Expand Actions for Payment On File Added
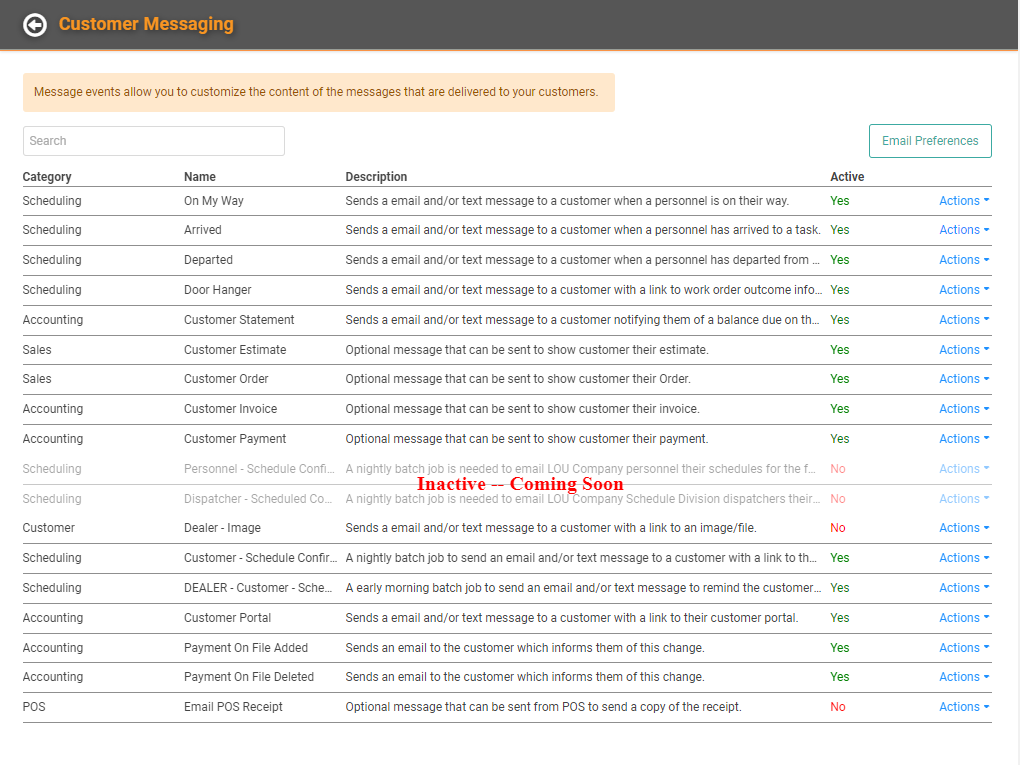The height and width of the screenshot is (765, 1020). [x=964, y=648]
